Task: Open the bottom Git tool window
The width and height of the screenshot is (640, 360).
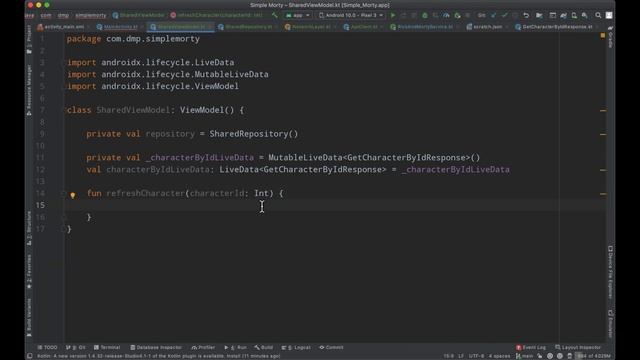Action: pyautogui.click(x=76, y=347)
